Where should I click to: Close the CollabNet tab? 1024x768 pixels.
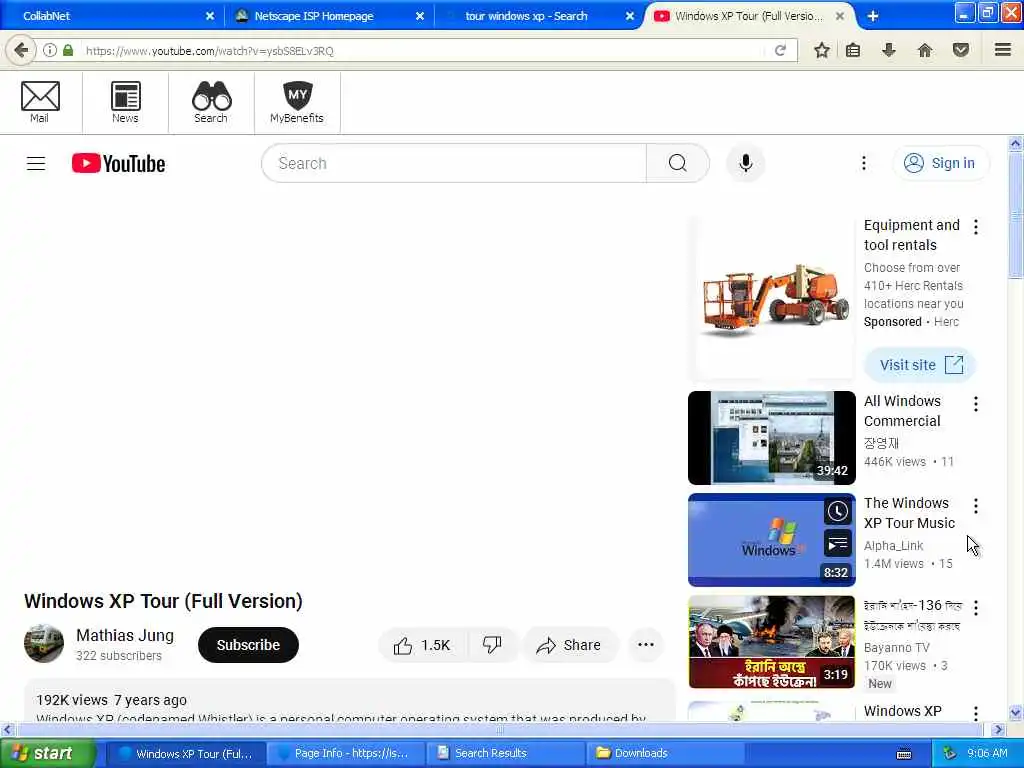[210, 16]
